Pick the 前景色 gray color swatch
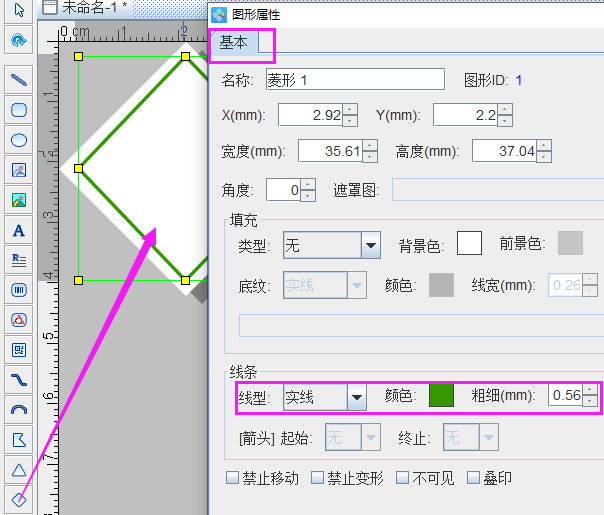The height and width of the screenshot is (515, 604). [570, 243]
